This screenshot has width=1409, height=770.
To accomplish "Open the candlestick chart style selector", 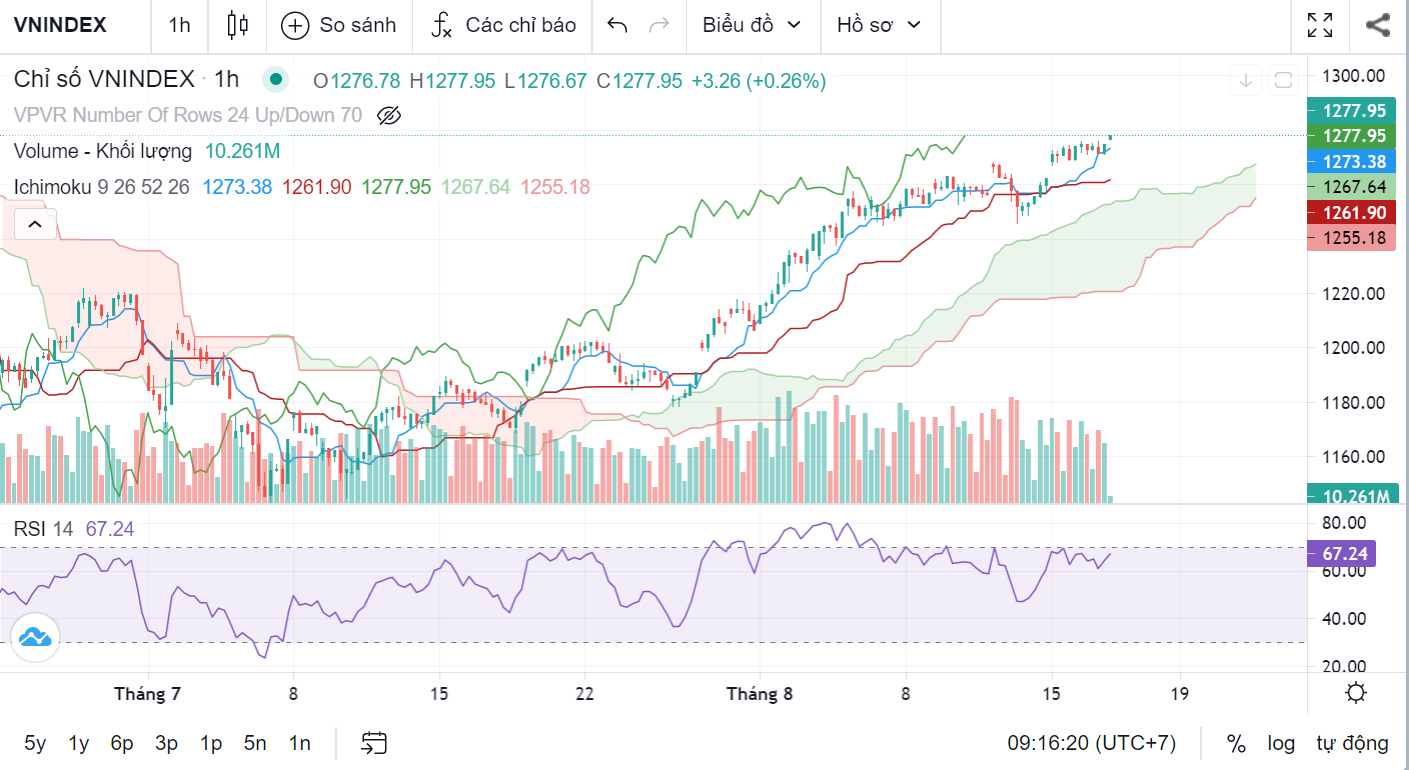I will tap(237, 26).
